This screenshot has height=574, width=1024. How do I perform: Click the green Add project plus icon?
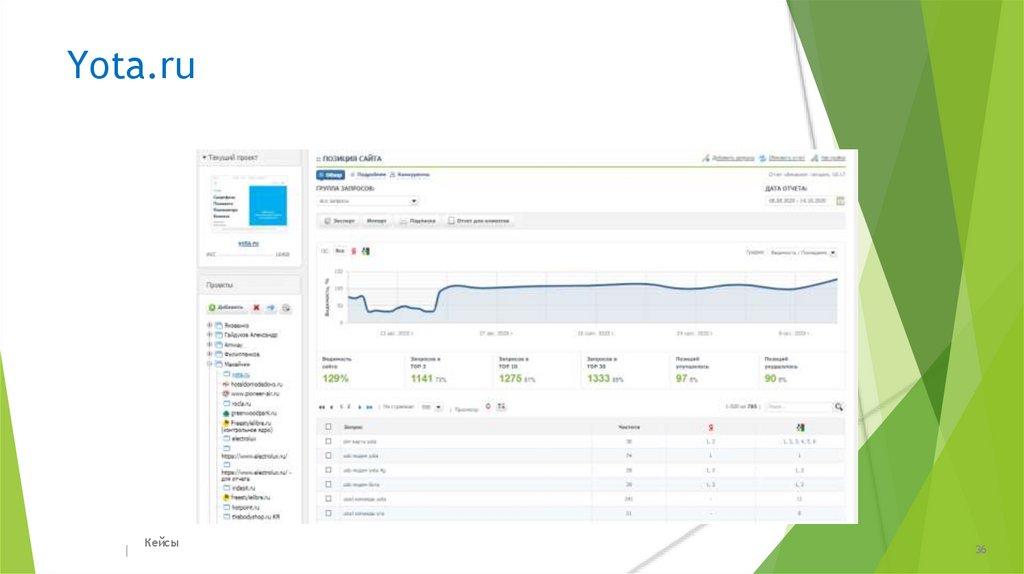tap(212, 308)
